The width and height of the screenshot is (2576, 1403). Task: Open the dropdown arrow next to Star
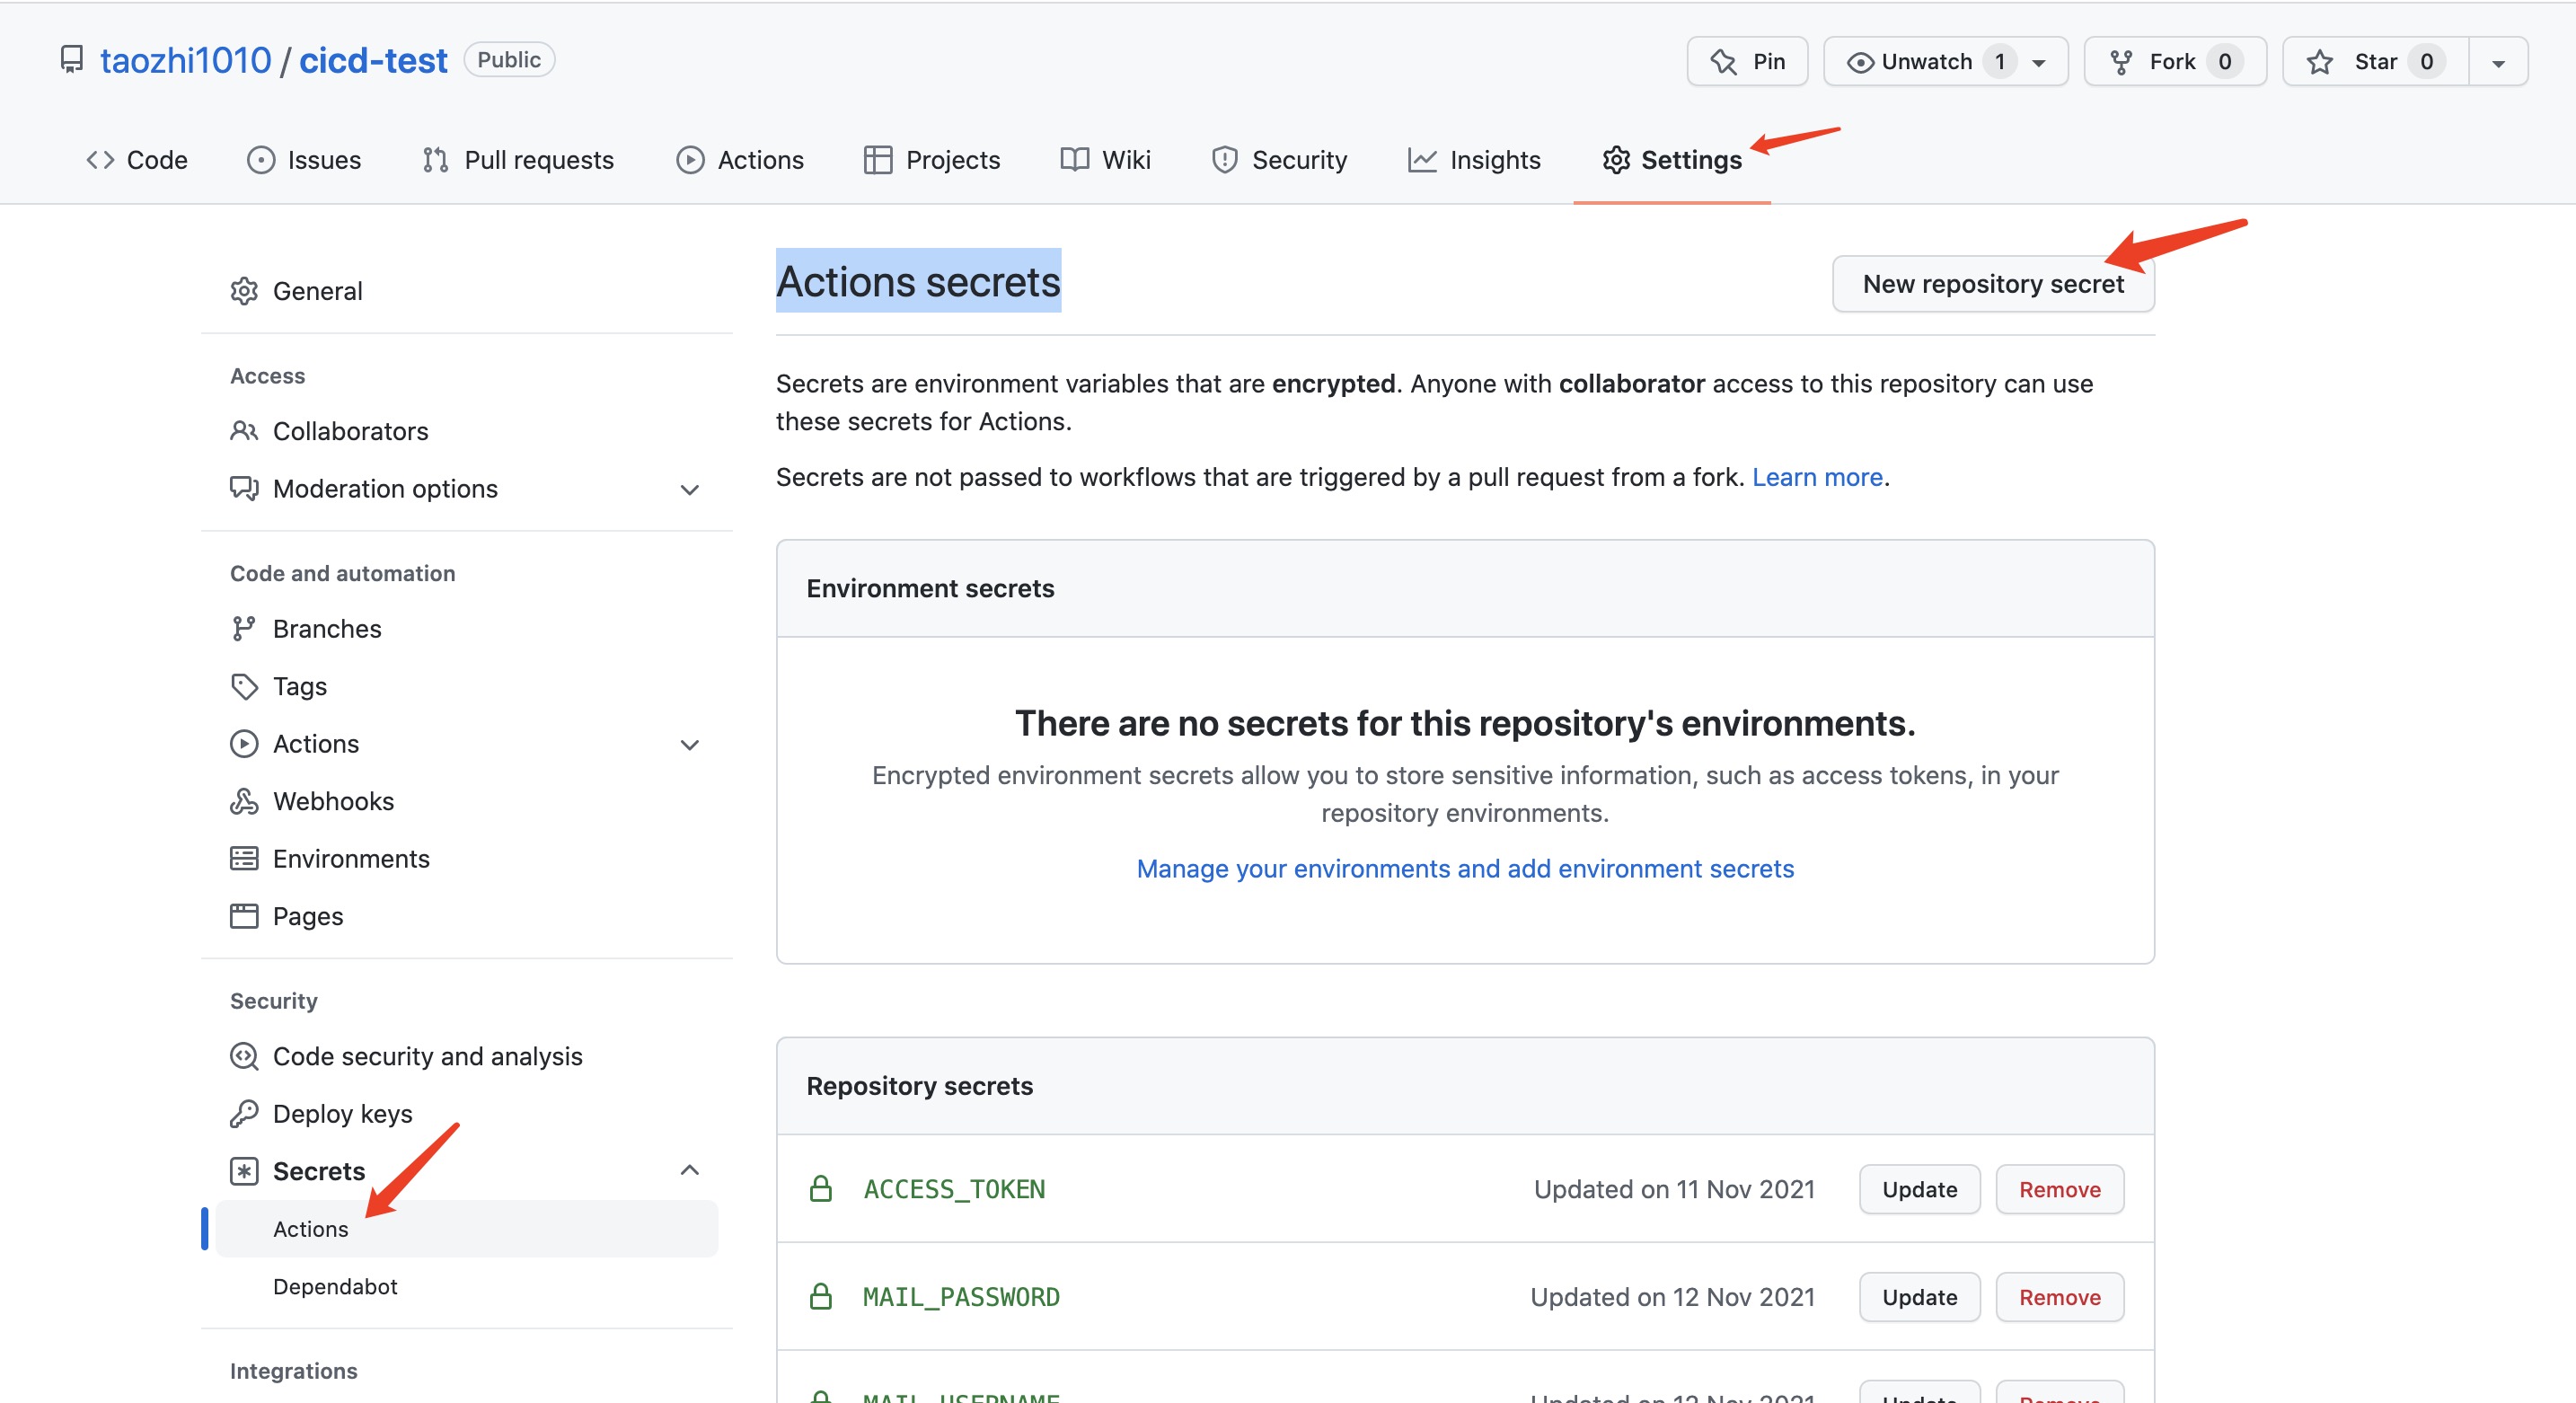[x=2497, y=62]
